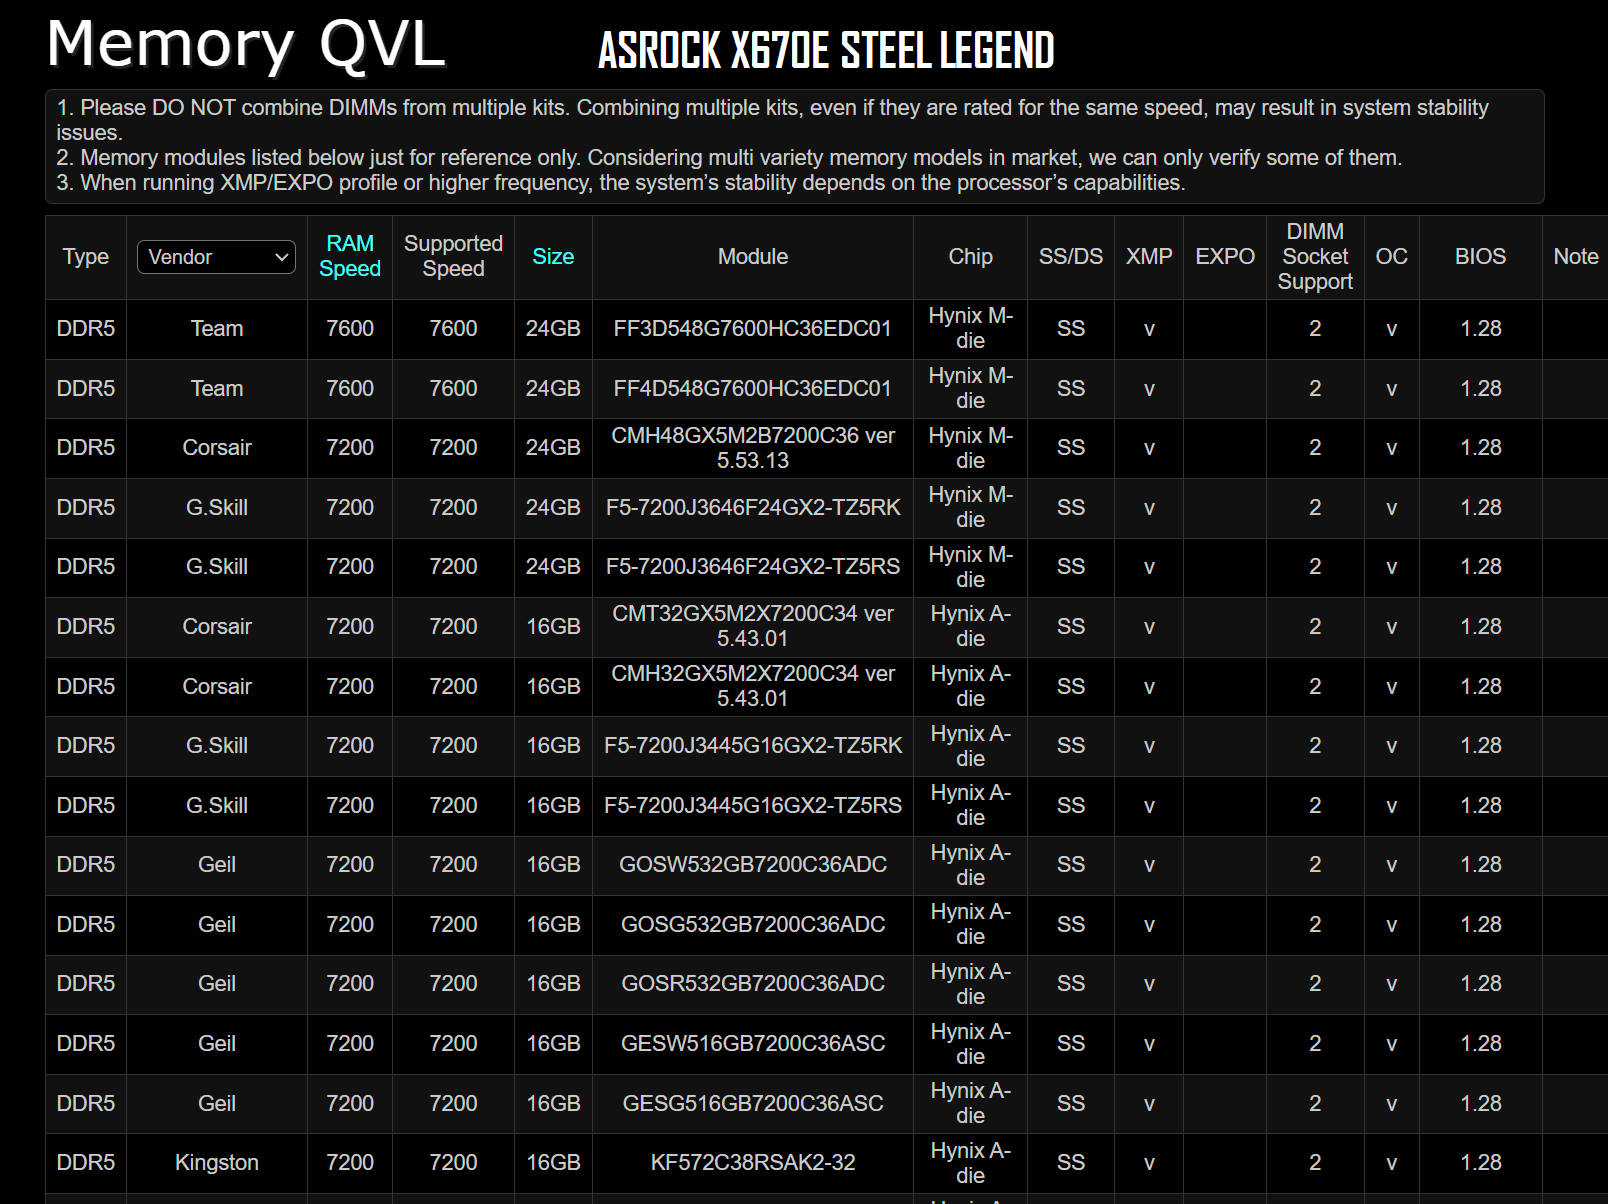Click Hynix M-die chip in FF4D548G7600HC36EDC01 row
Screen dimensions: 1608x1204
pos(970,389)
